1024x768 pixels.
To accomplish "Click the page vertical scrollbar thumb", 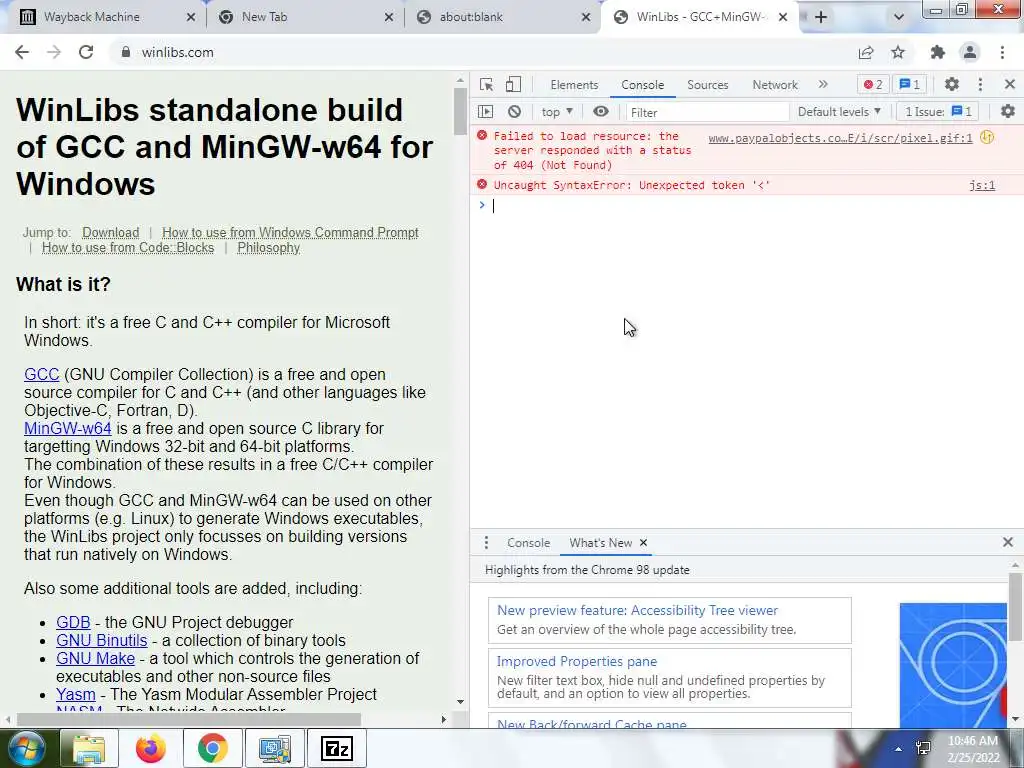I will [x=460, y=111].
